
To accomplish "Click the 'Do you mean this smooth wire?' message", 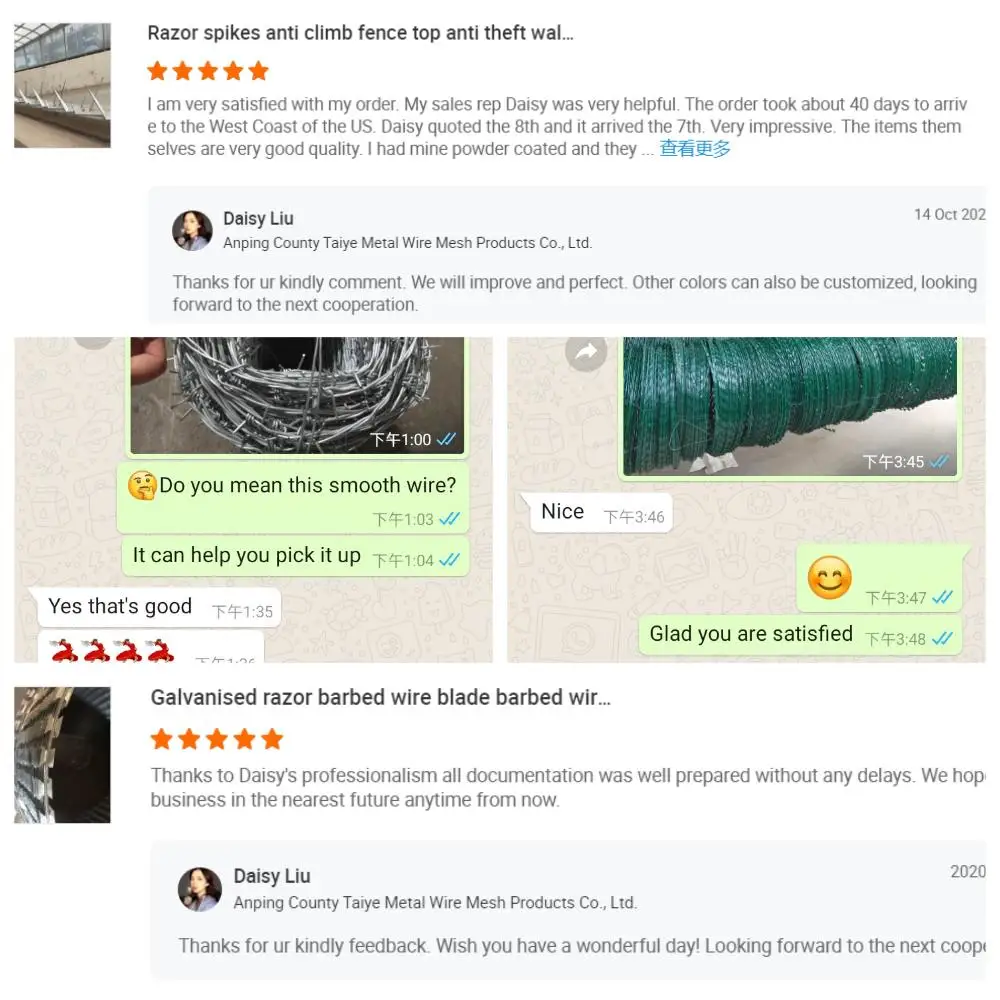I will click(293, 497).
